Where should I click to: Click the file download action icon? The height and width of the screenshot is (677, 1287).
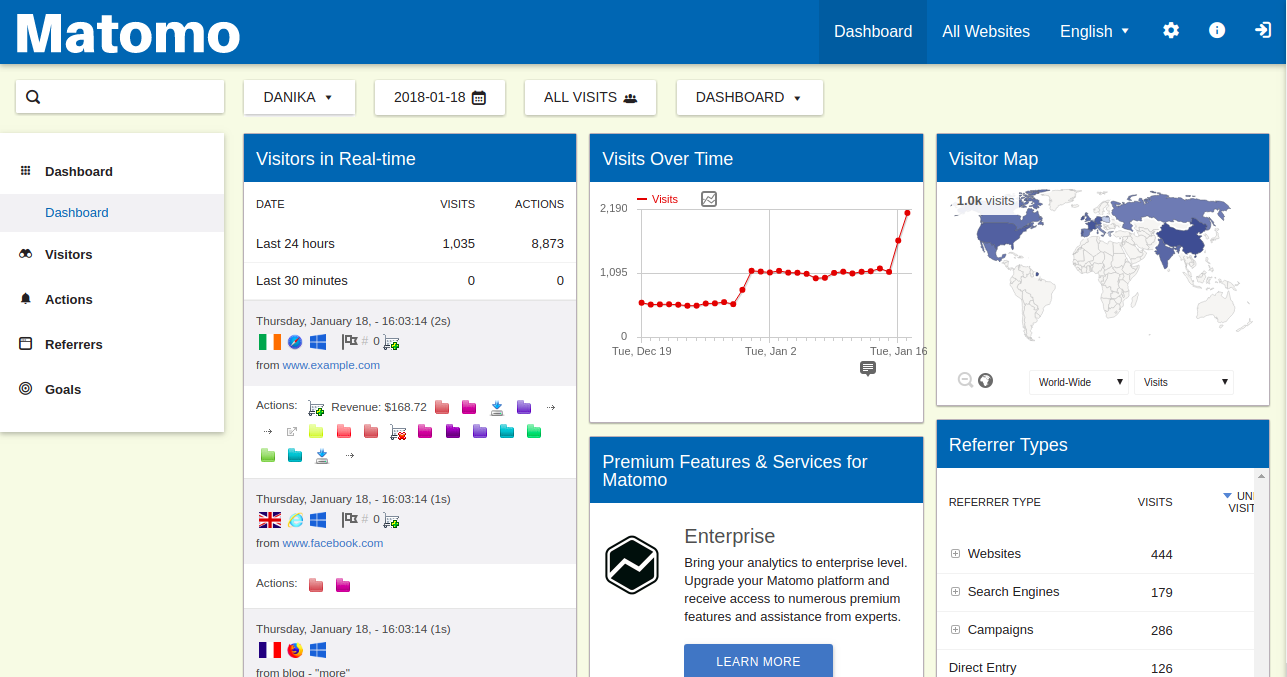click(496, 406)
